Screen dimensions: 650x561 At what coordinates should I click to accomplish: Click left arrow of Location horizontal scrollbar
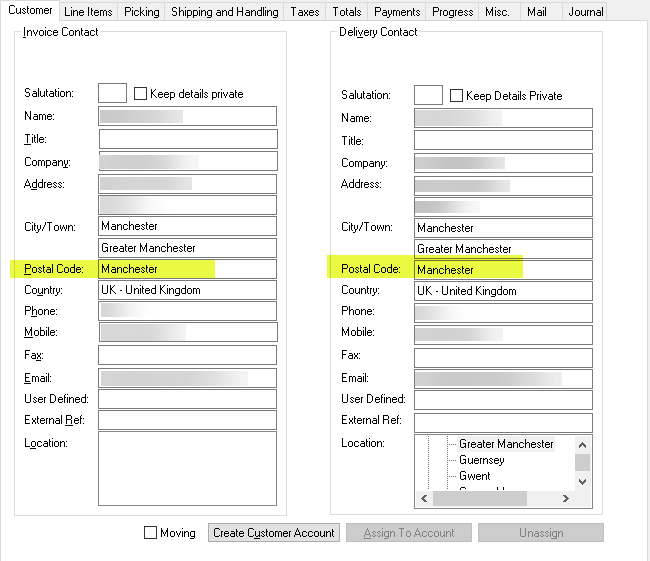coord(424,498)
